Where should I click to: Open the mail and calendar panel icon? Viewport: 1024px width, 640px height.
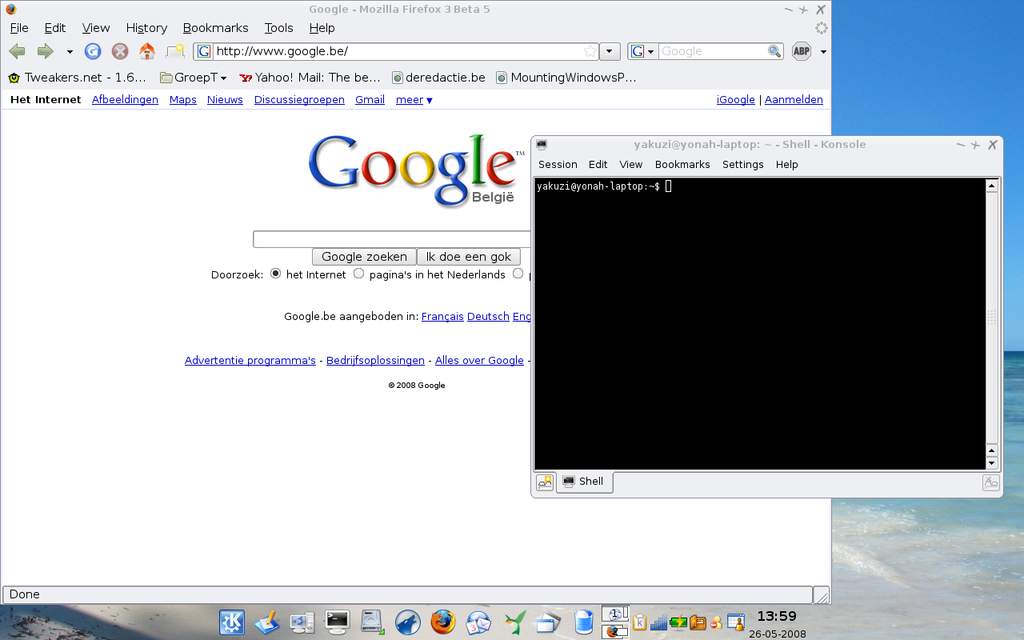478,622
